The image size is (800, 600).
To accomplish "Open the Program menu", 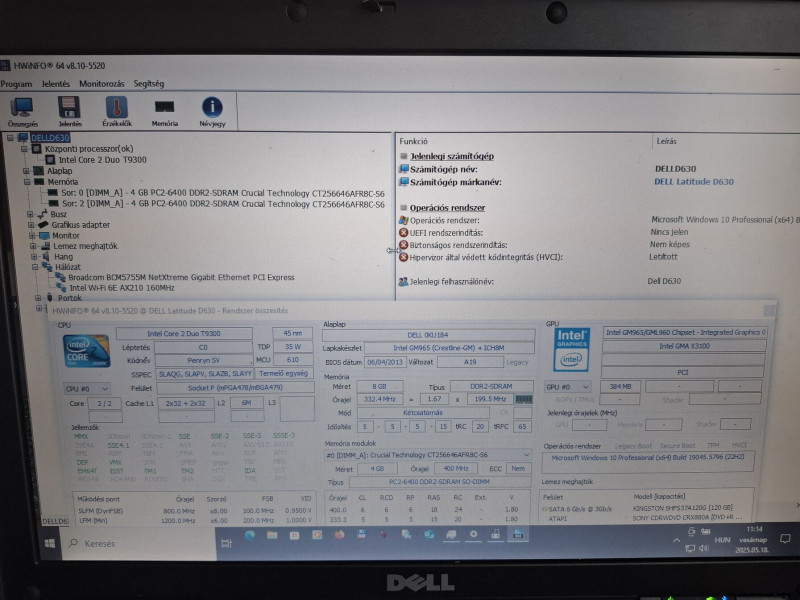I will [16, 84].
